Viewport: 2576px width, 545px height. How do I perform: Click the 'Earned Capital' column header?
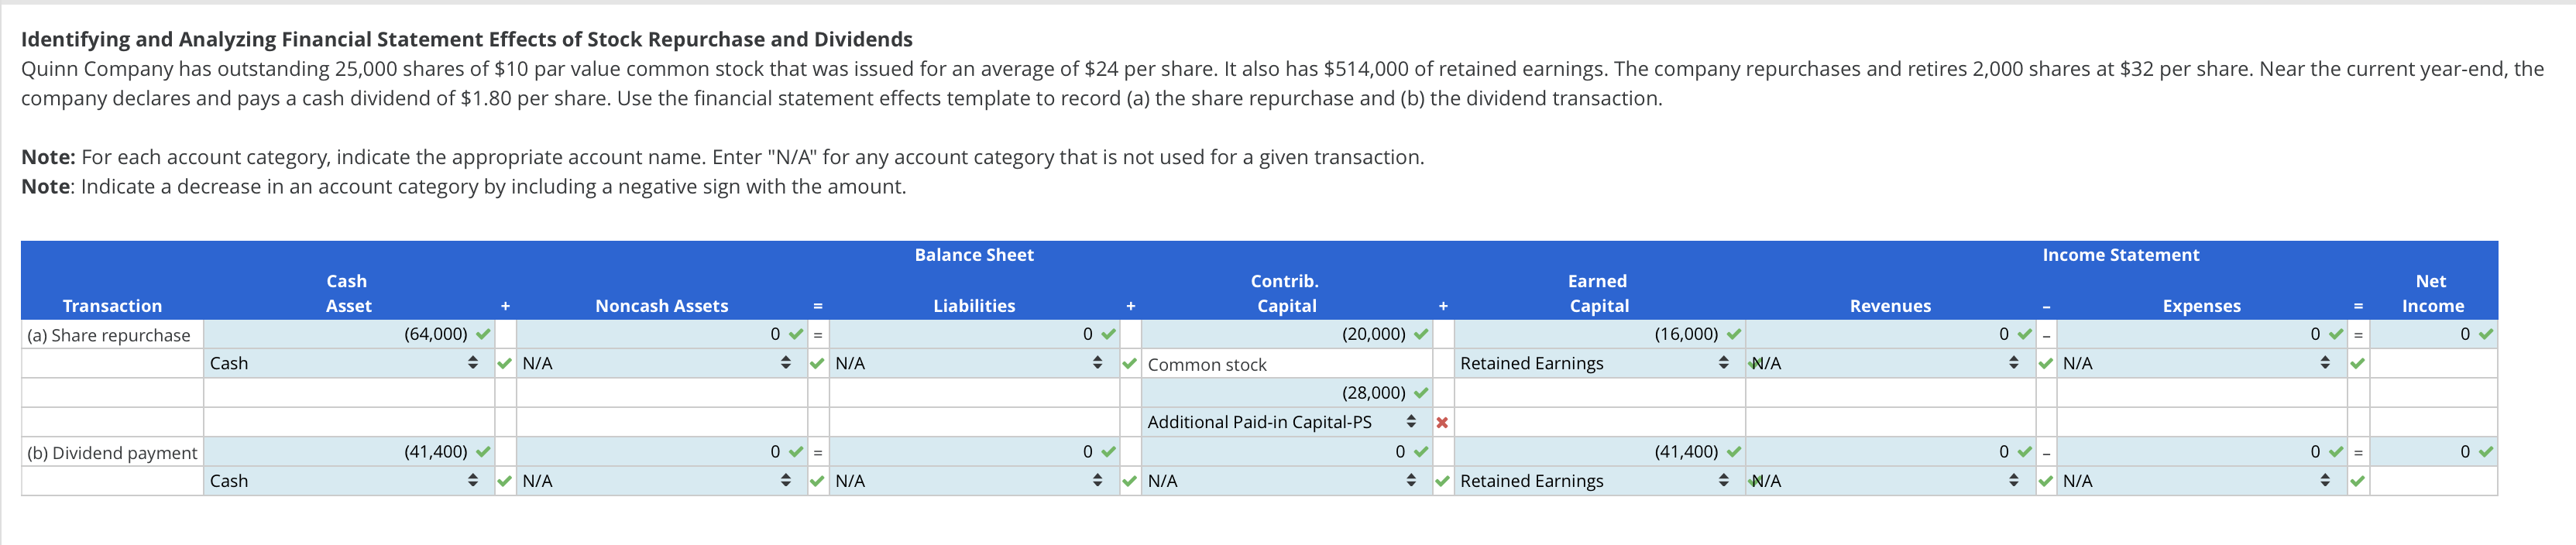coord(1598,294)
